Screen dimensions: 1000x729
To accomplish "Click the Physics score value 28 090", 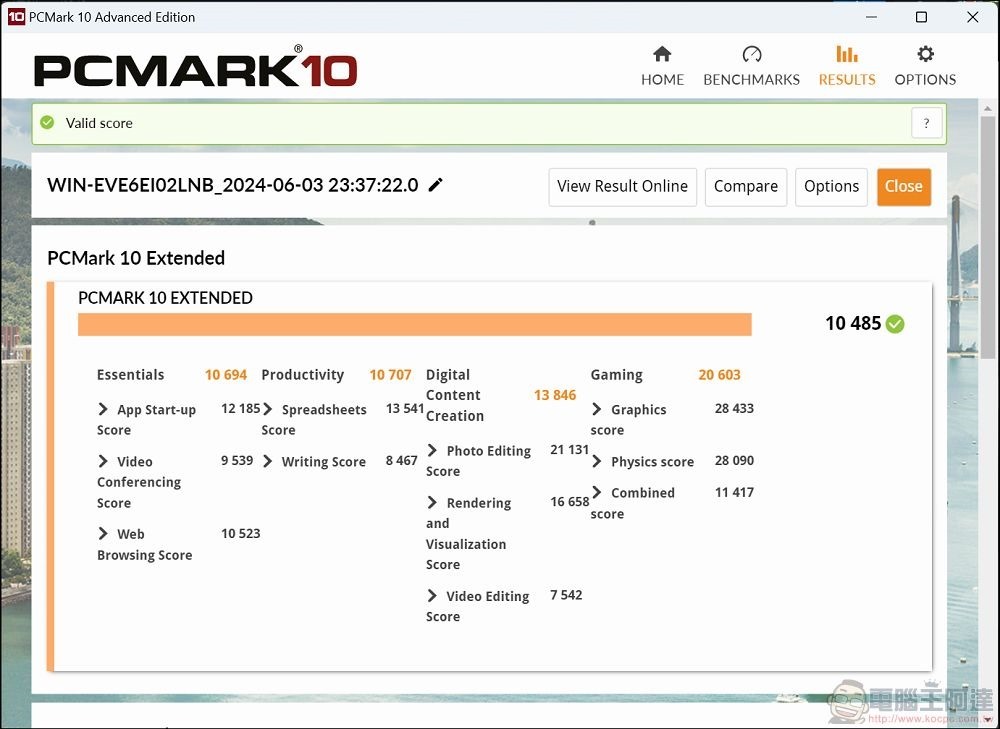I will [x=734, y=460].
